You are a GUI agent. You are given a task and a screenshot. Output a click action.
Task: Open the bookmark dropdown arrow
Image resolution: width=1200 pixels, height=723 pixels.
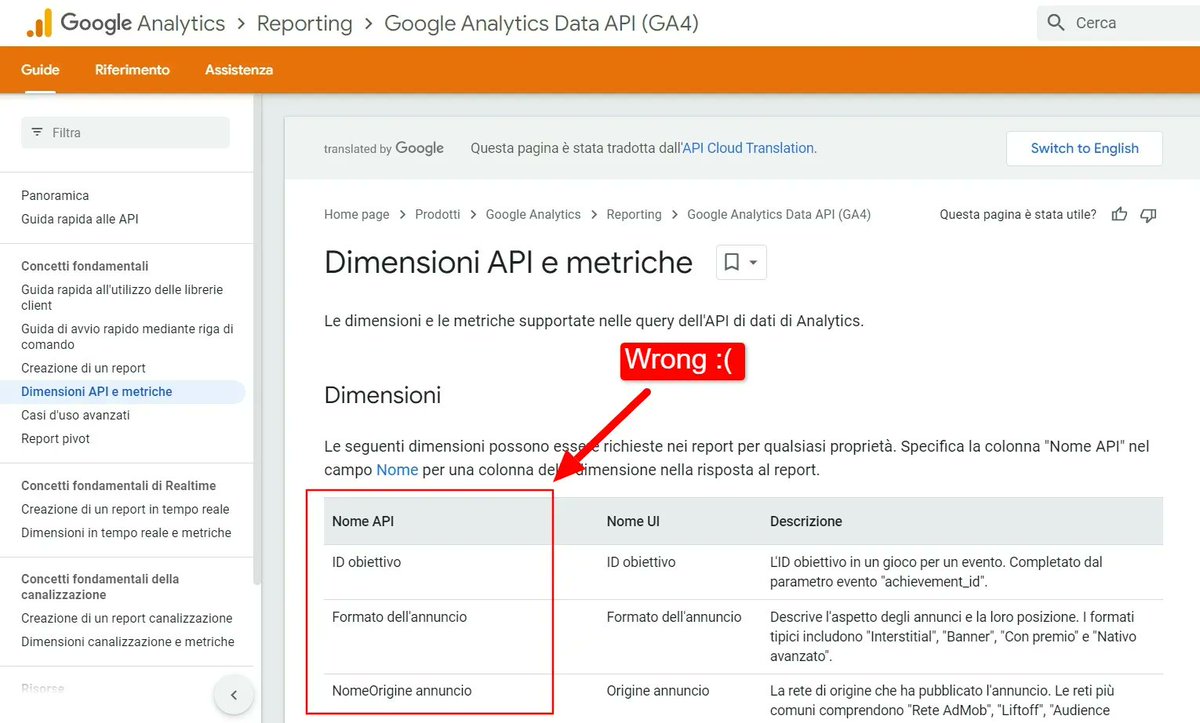pos(753,263)
